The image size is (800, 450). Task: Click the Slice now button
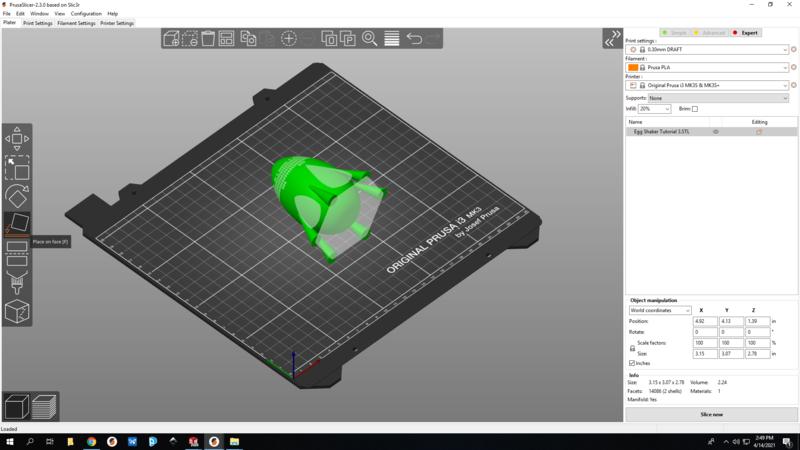[x=711, y=414]
